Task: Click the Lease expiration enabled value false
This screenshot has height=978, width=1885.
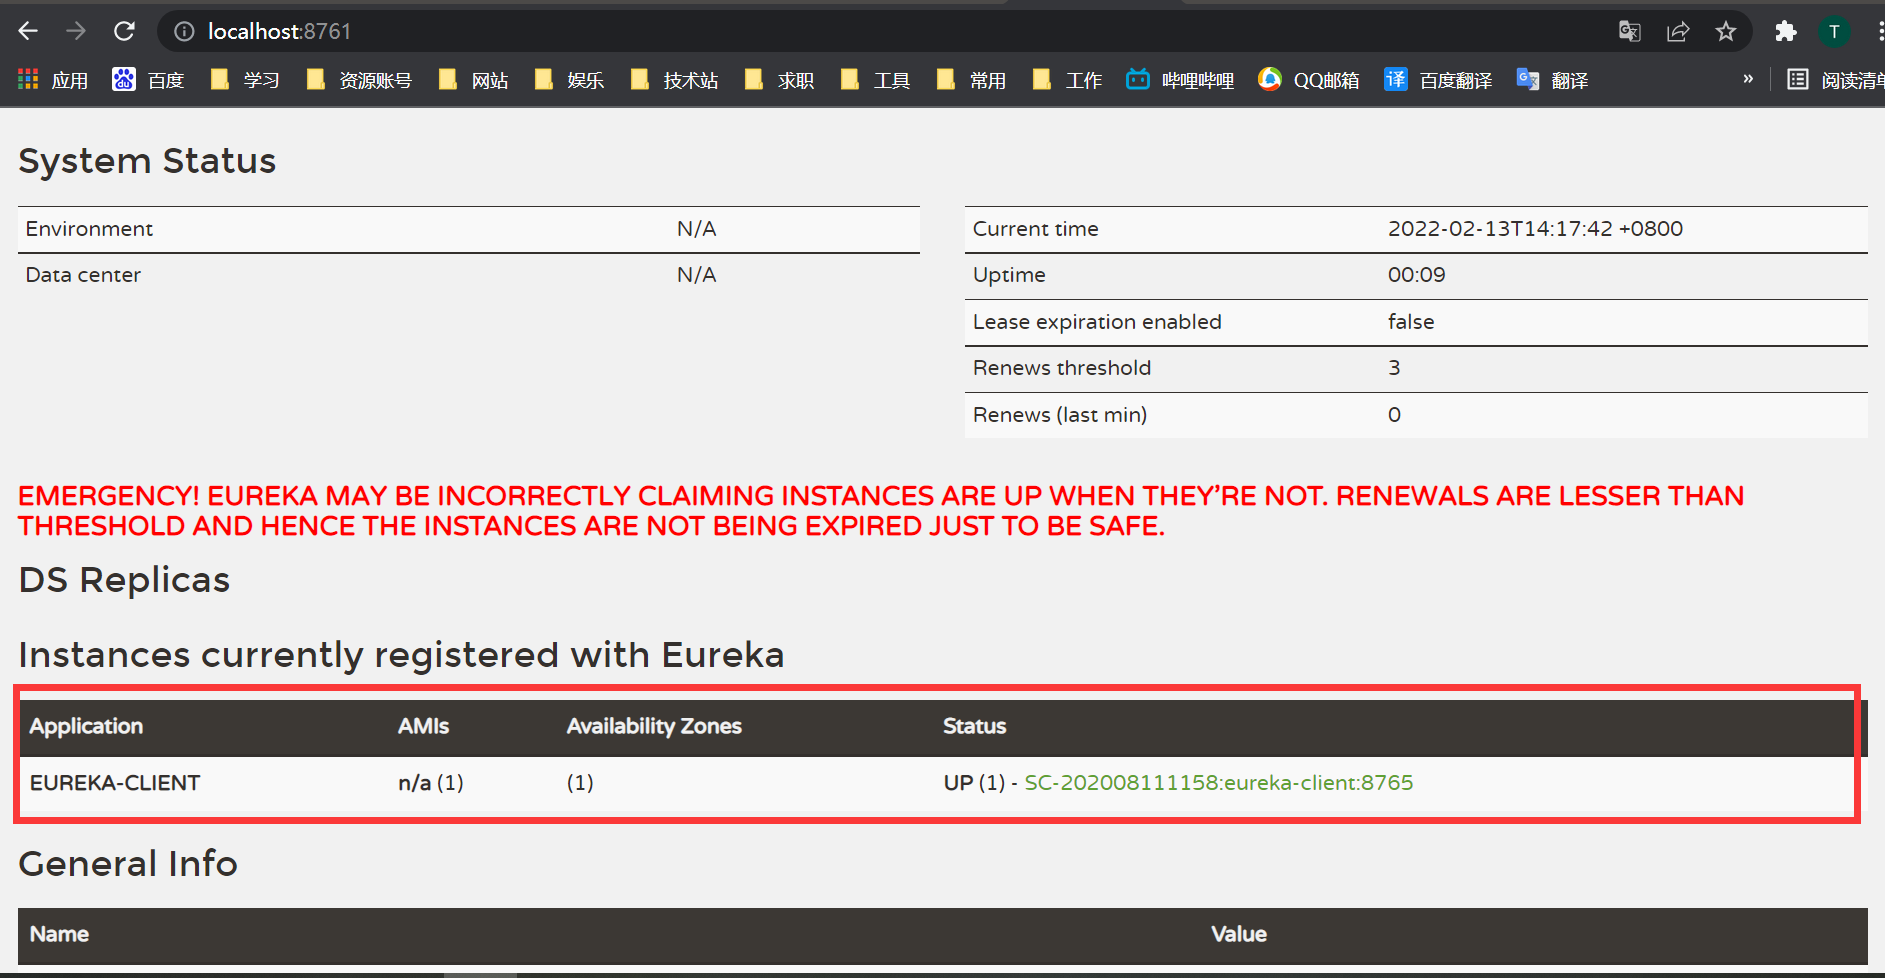Action: point(1411,322)
